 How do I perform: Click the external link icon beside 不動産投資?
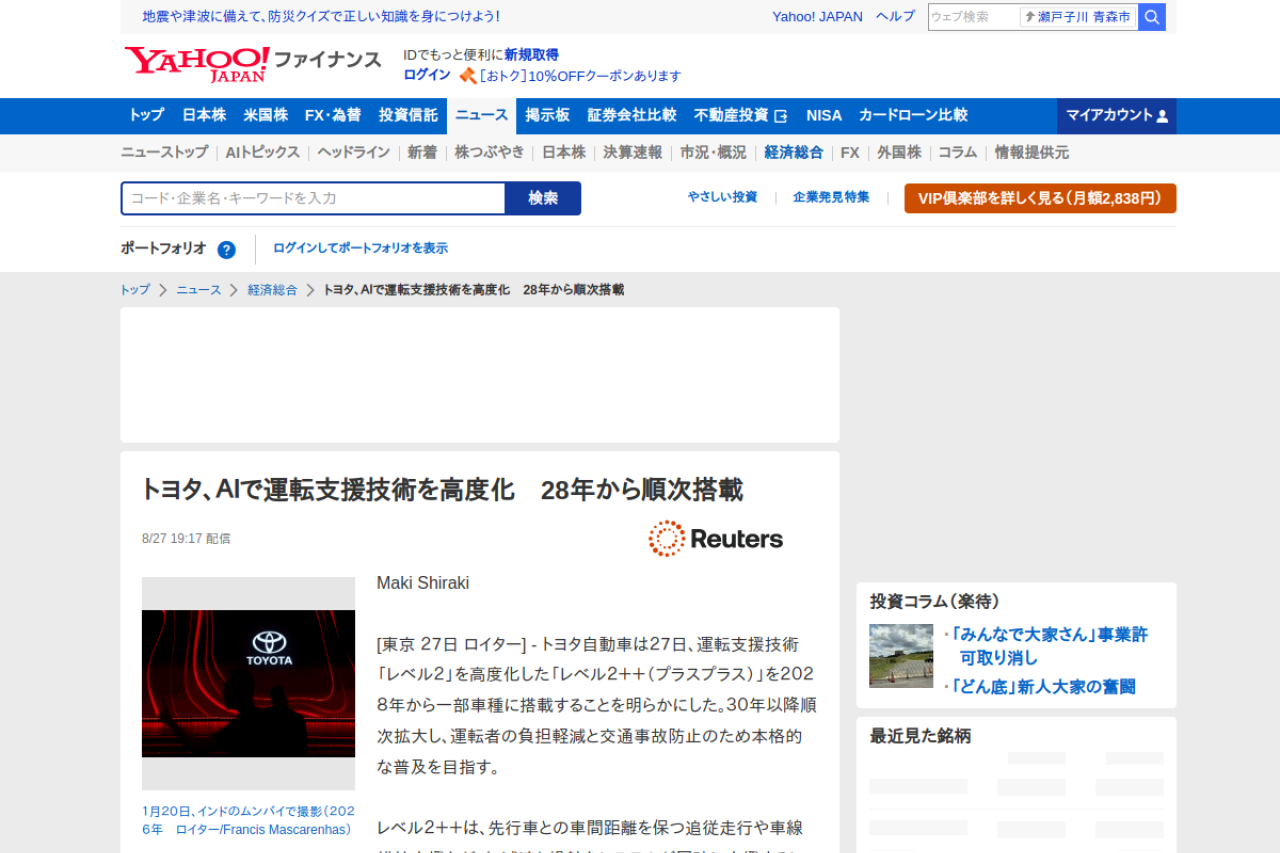click(x=781, y=116)
